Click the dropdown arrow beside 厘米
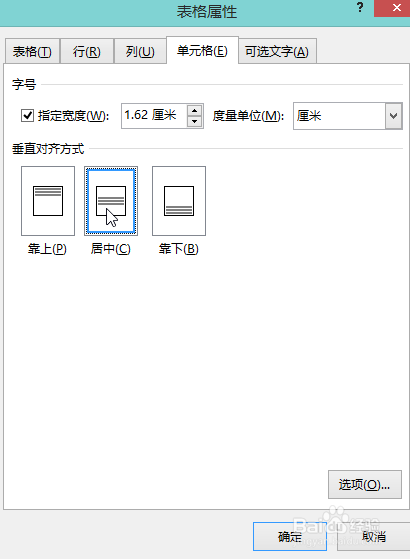 [394, 116]
